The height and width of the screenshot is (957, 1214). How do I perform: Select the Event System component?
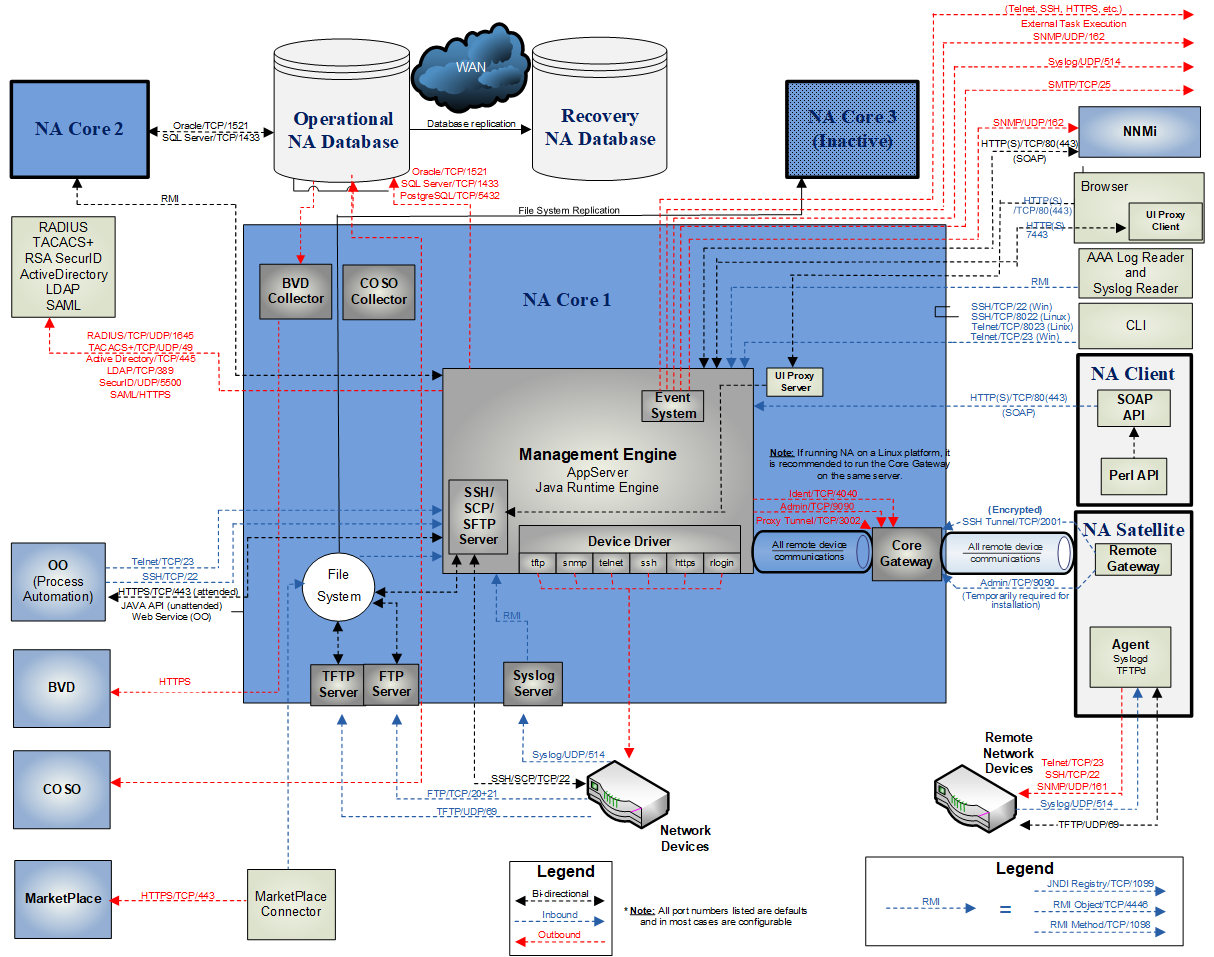pos(673,406)
